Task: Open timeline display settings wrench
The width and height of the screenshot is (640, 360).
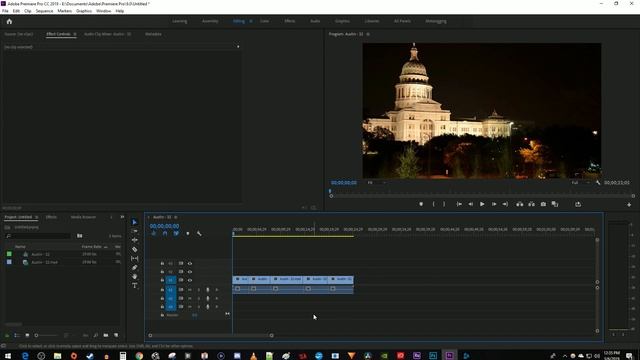Action: click(199, 233)
